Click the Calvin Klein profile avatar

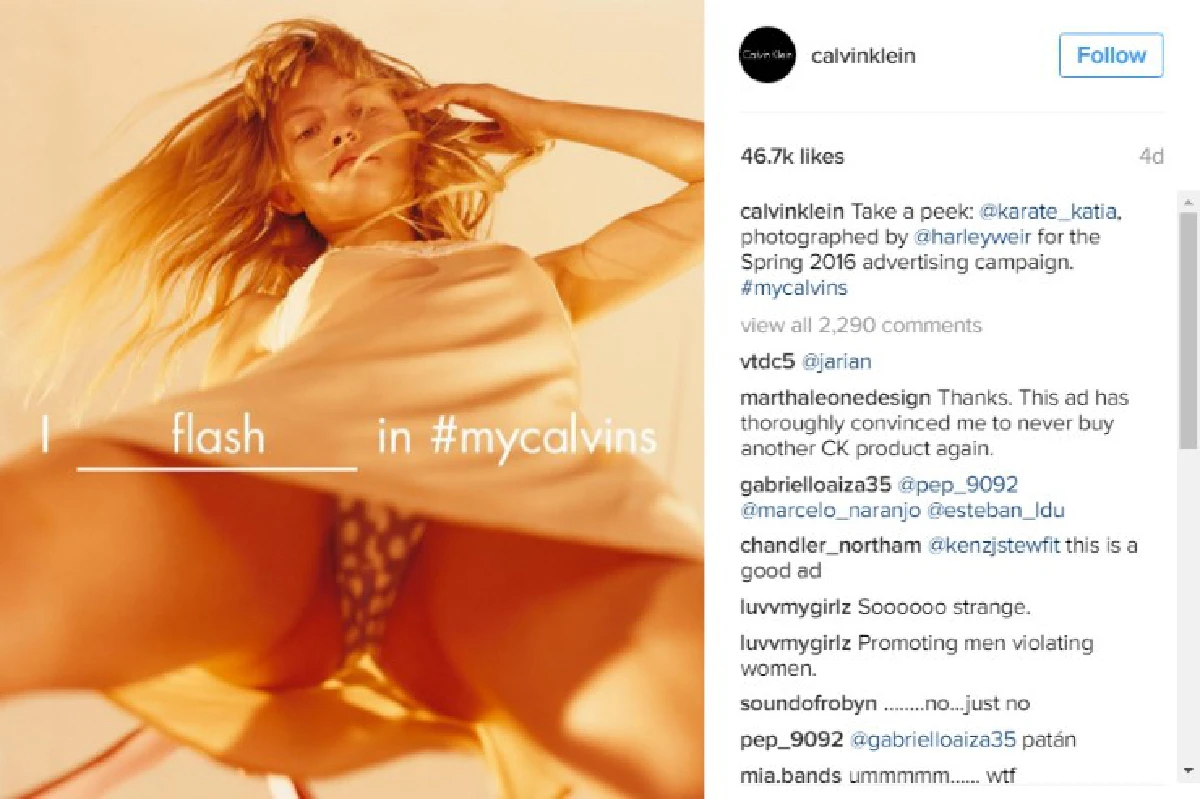tap(767, 55)
